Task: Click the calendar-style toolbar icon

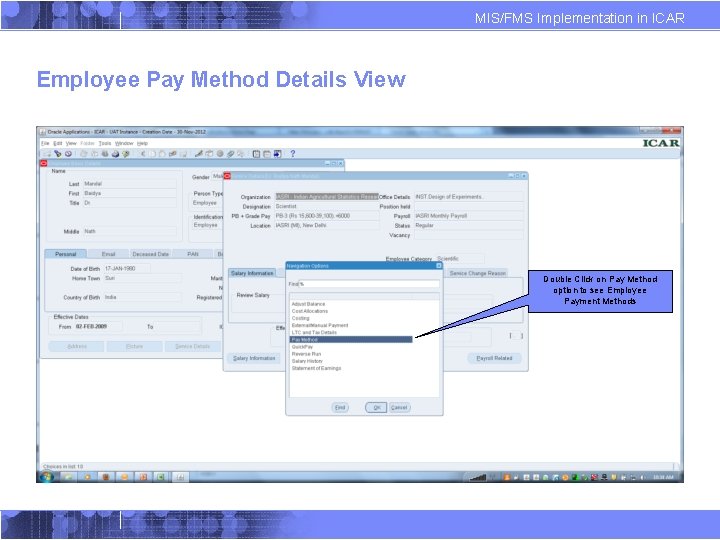Action: [x=267, y=154]
